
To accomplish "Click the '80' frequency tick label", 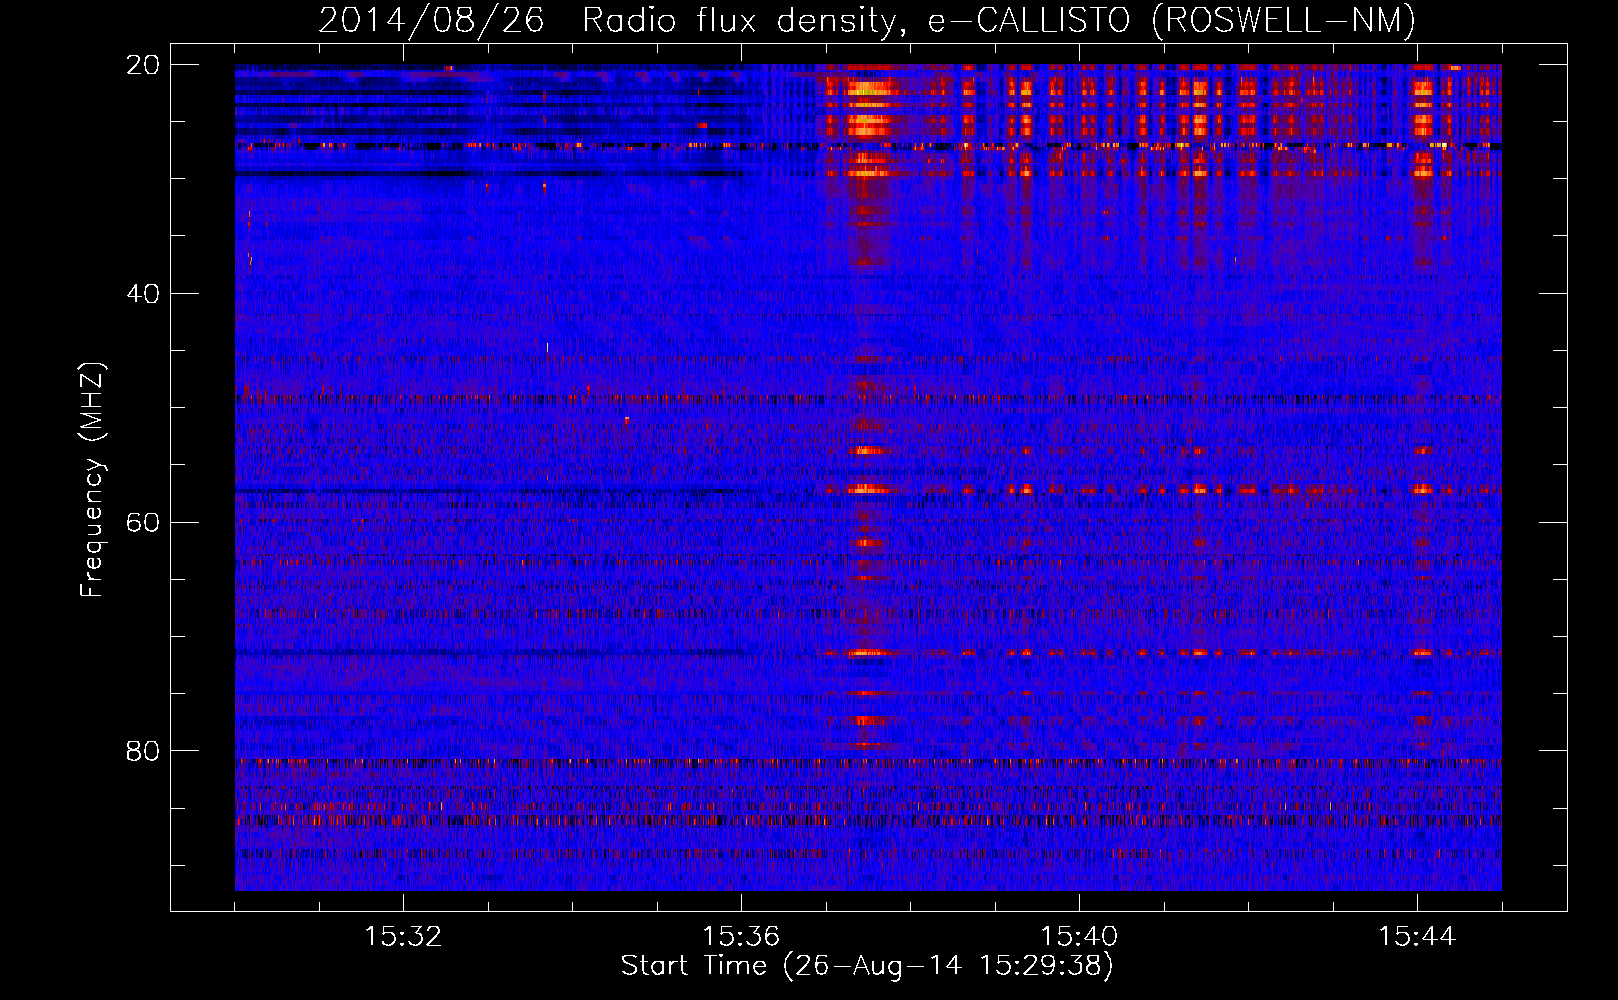I will 142,751.
